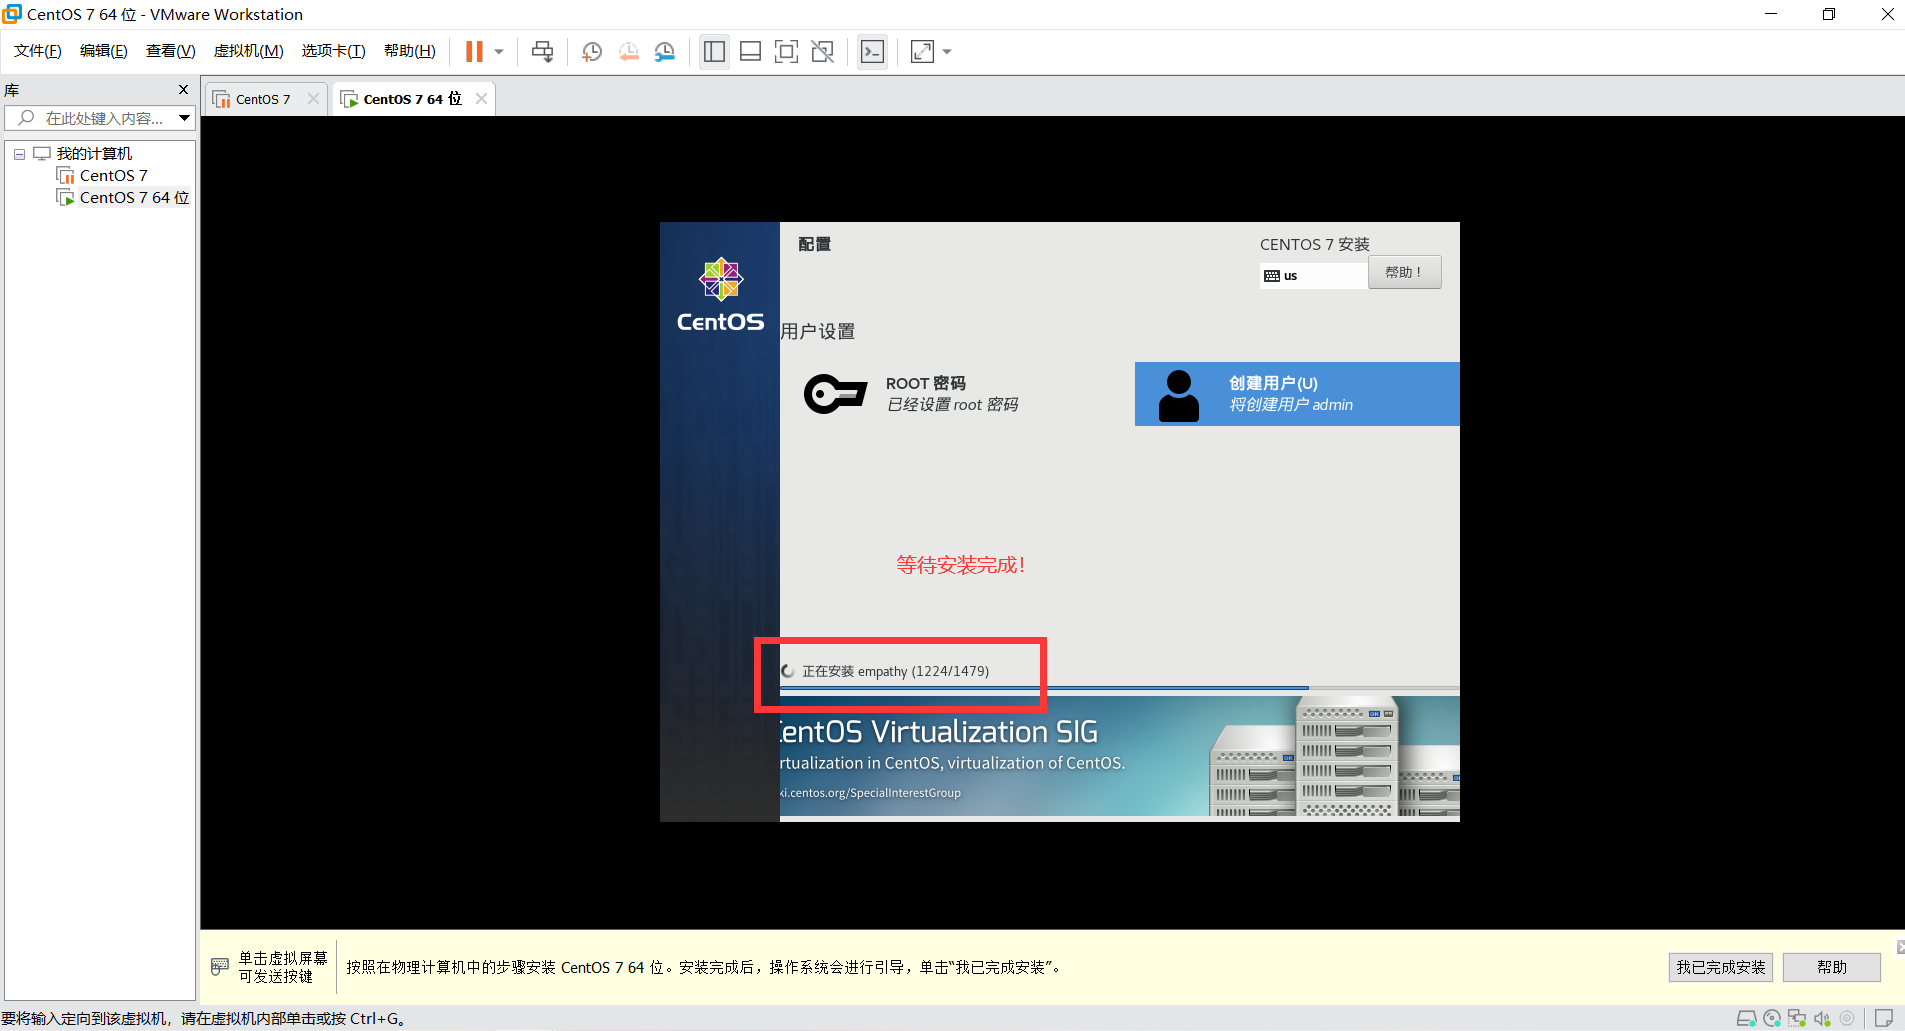This screenshot has width=1905, height=1031.
Task: Click the us keyboard layout indicator
Action: tap(1312, 276)
